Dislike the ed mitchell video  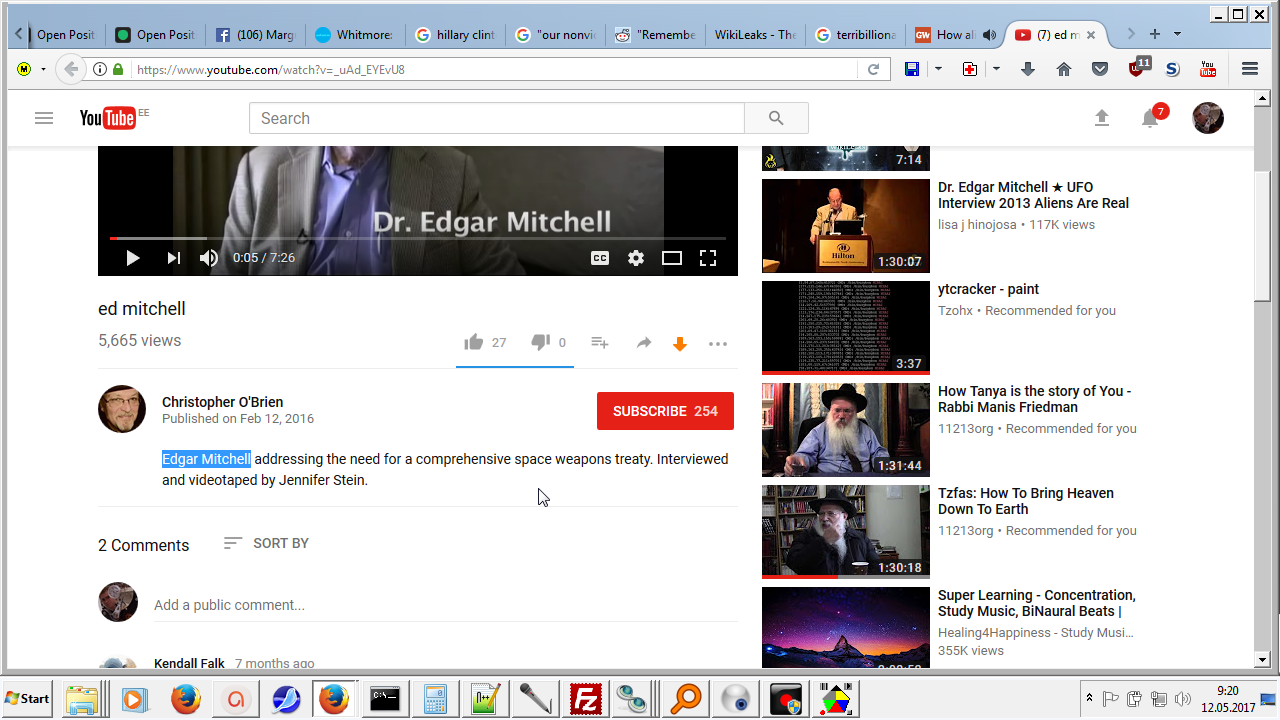[540, 343]
